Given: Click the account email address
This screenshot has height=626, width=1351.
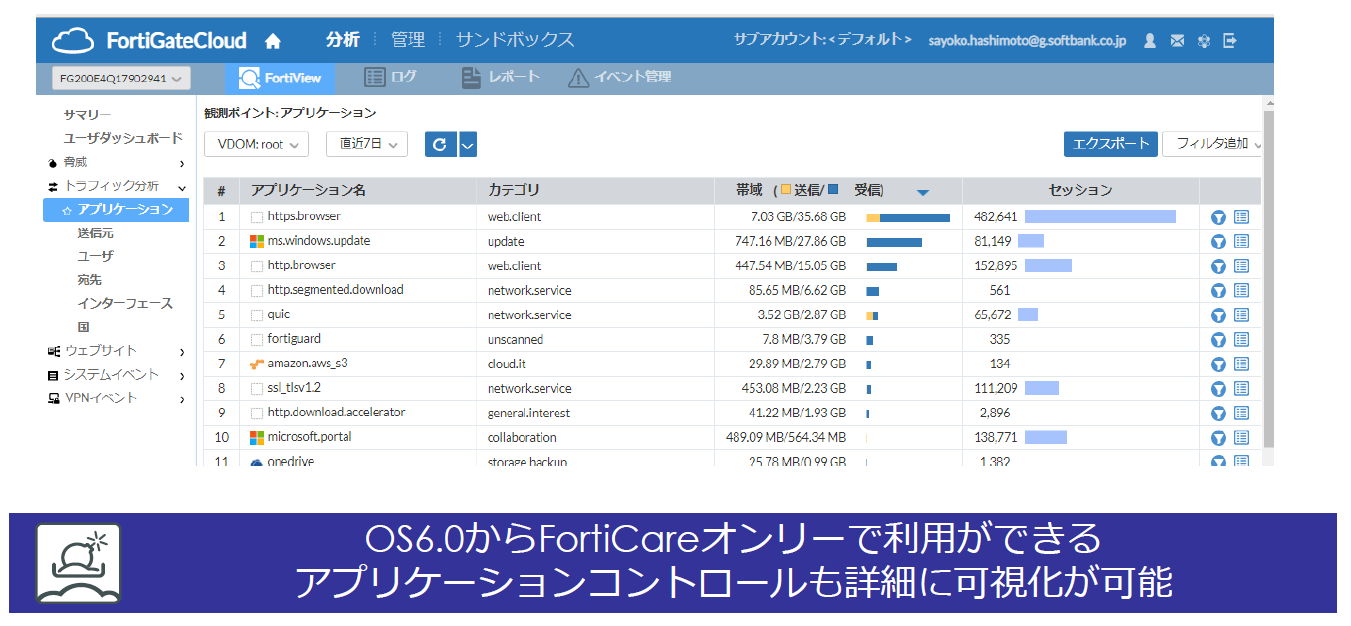Looking at the screenshot, I should 1027,41.
